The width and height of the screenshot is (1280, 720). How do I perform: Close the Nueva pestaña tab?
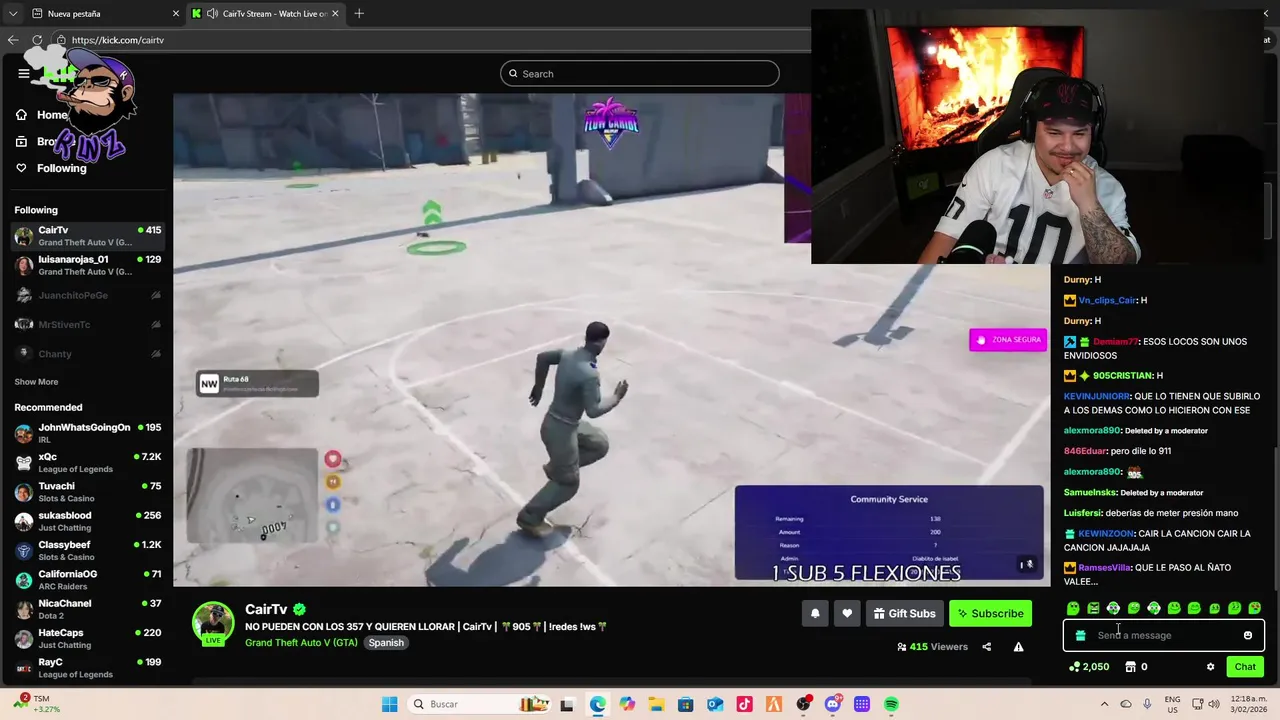[x=176, y=13]
